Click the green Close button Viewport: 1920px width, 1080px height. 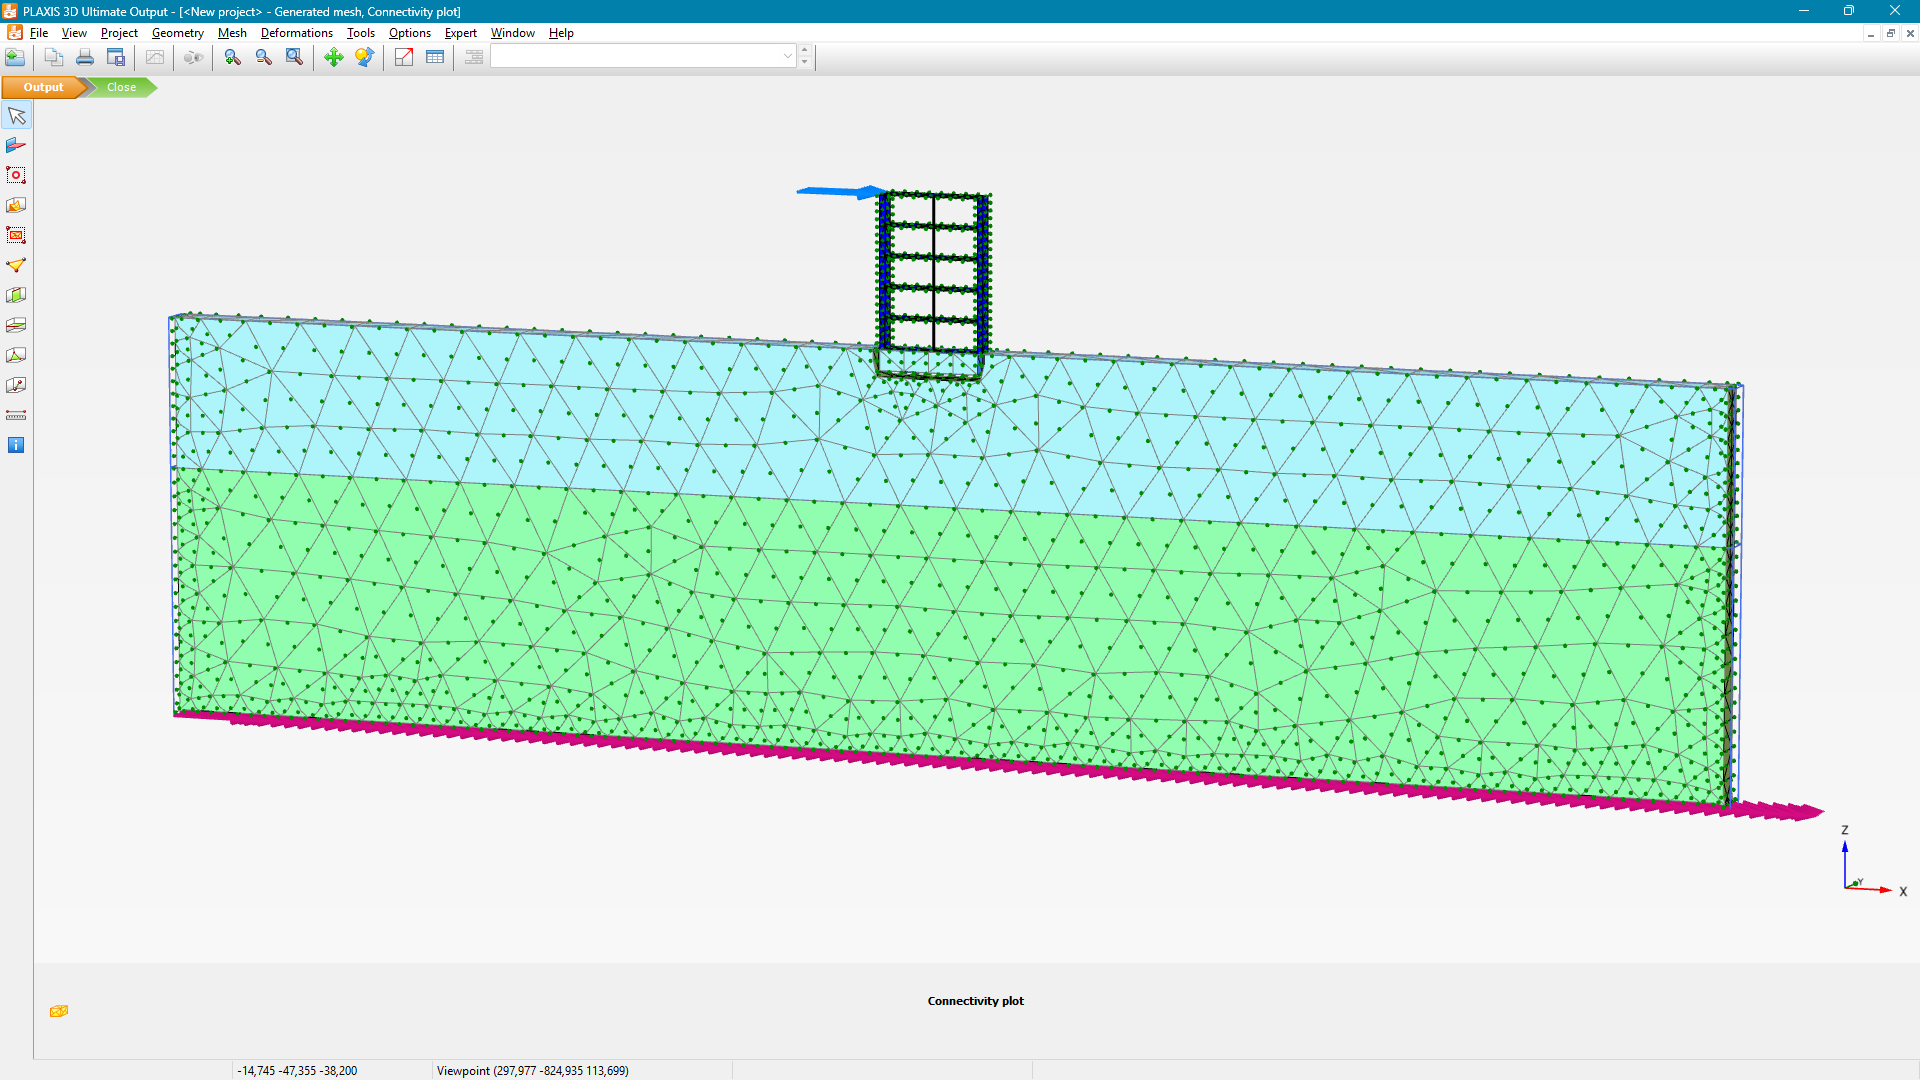click(122, 87)
